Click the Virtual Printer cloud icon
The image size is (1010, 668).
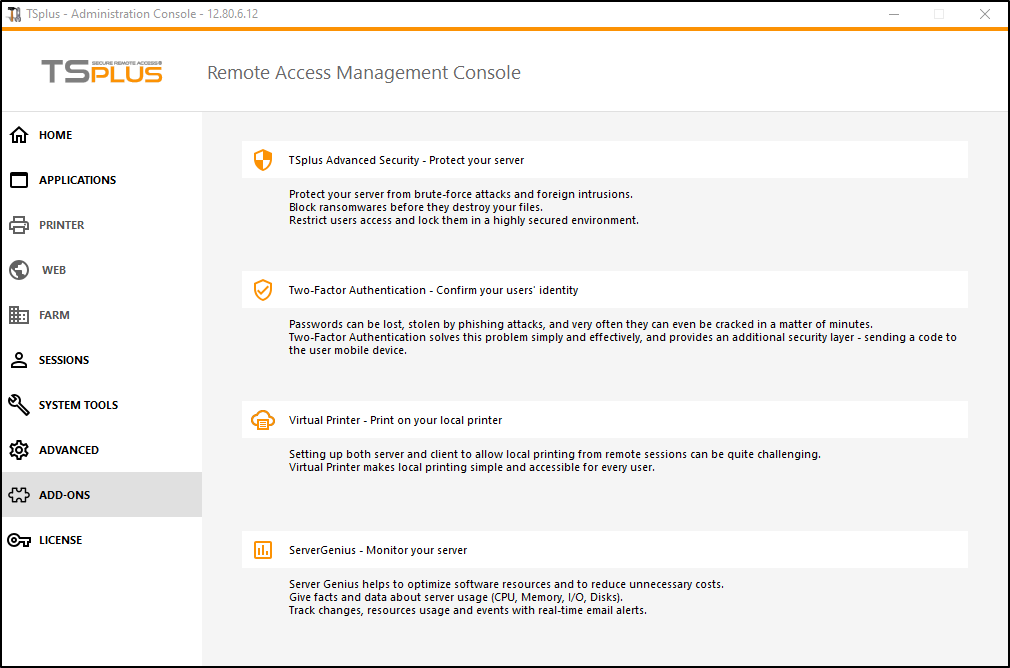[x=263, y=420]
